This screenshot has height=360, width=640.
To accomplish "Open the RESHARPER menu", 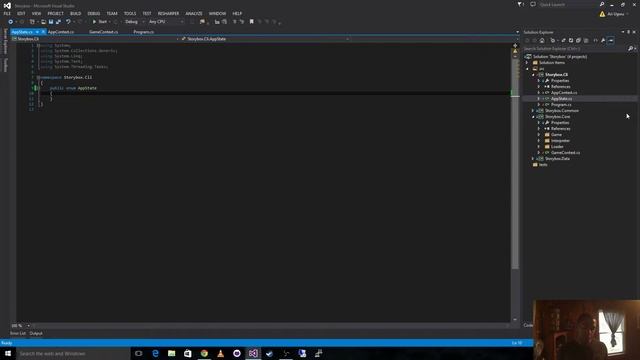I will pos(168,13).
